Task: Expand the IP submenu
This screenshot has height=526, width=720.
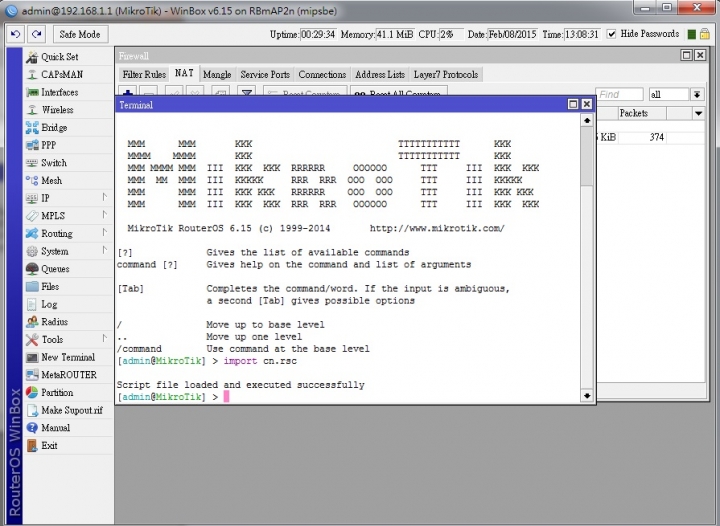Action: pos(105,197)
